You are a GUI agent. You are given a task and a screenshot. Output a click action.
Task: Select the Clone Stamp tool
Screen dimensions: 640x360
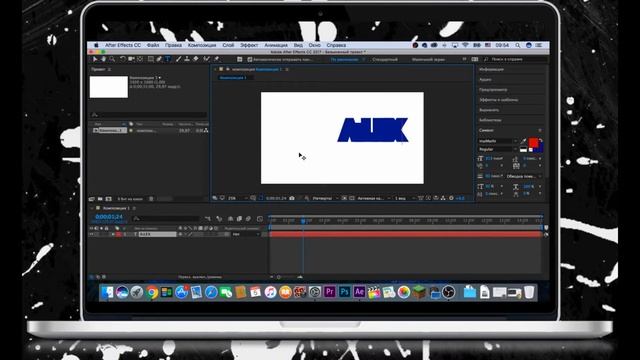[187, 59]
